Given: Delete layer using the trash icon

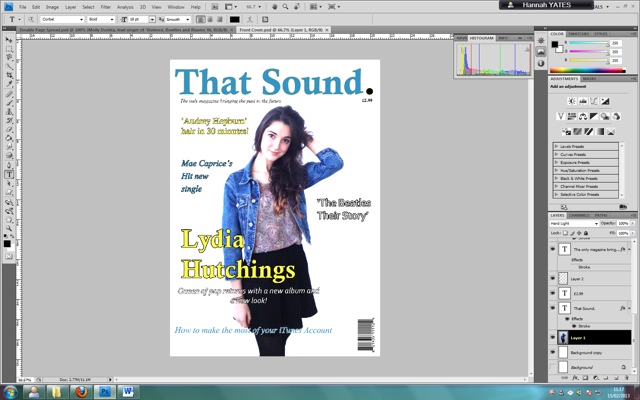Looking at the screenshot, I should [626, 378].
